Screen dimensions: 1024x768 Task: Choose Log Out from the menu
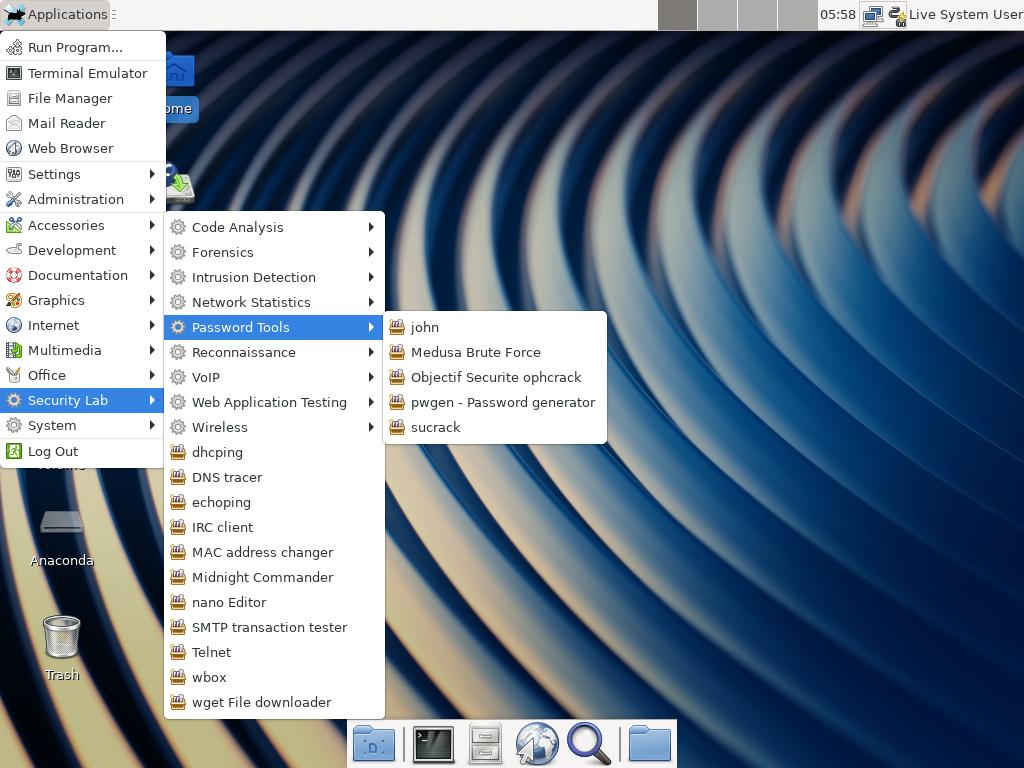tap(82, 451)
